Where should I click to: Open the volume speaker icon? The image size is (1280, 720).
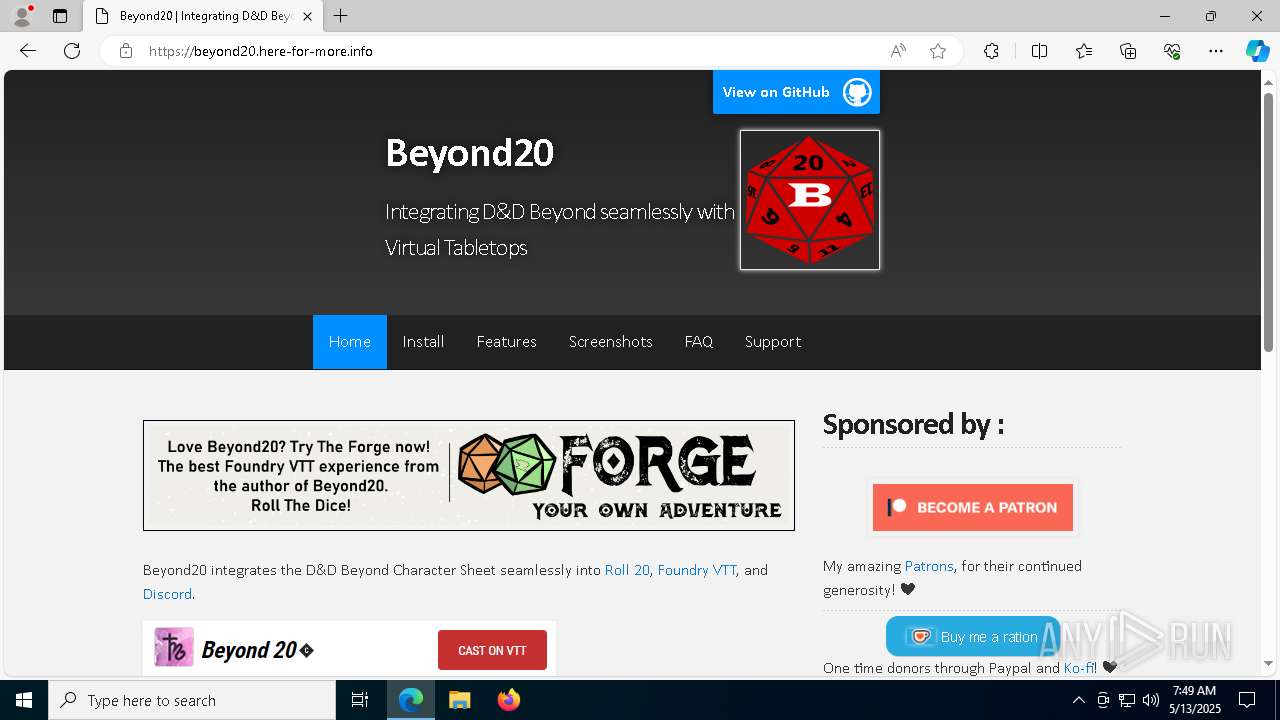[x=1151, y=700]
